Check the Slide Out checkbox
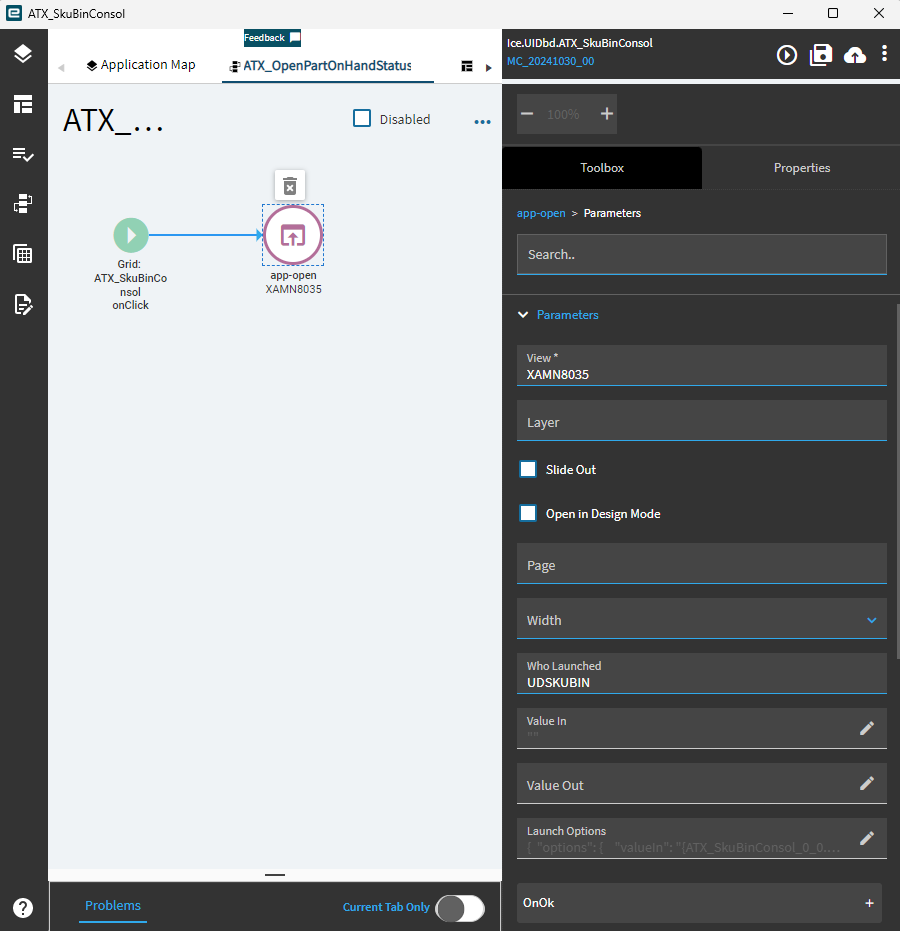This screenshot has width=900, height=931. (x=528, y=469)
